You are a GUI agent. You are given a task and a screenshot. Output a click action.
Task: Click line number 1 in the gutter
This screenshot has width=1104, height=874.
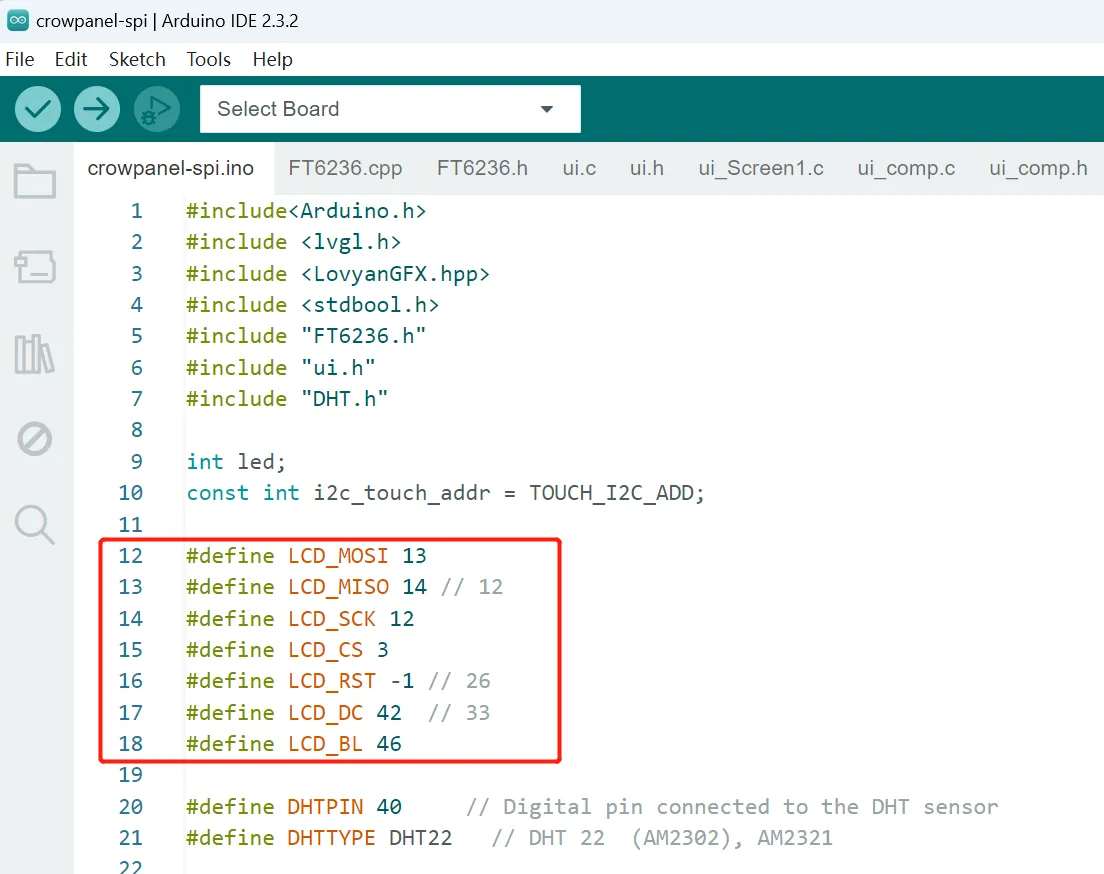point(137,211)
